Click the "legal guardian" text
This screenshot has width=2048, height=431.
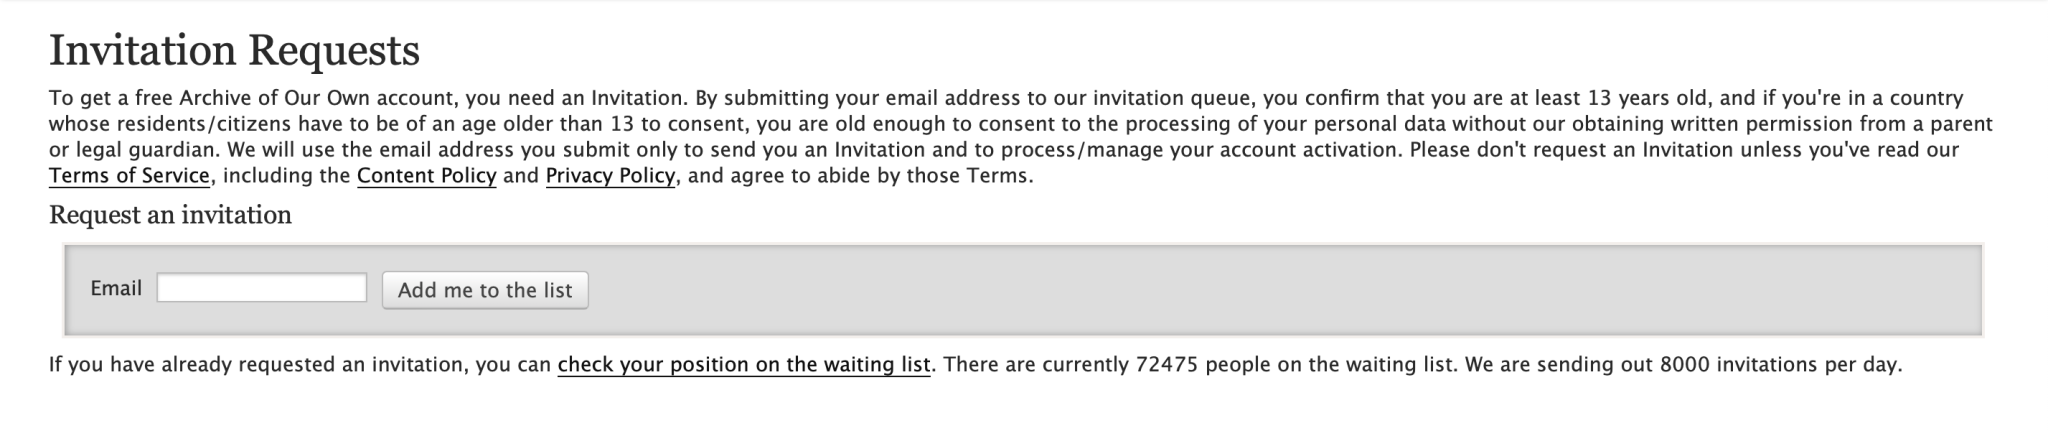tap(144, 150)
